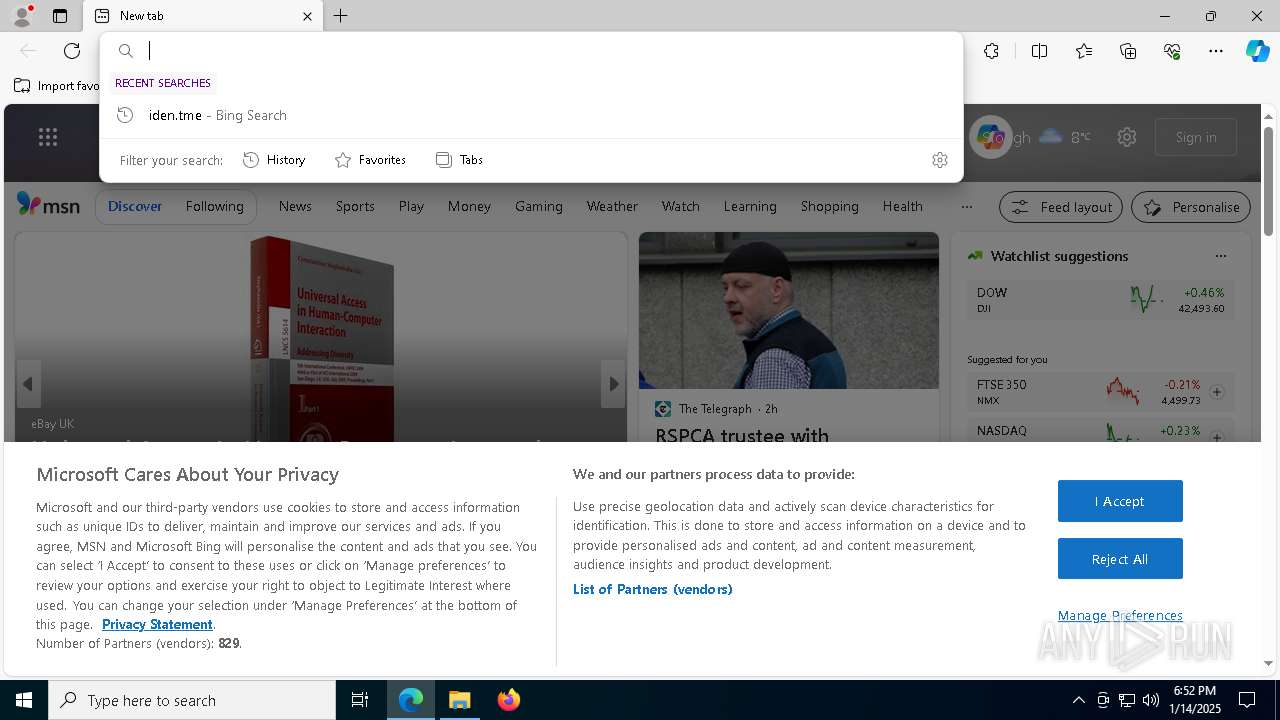This screenshot has height=720, width=1280.
Task: Select recent search iden.tme
Action: (531, 115)
